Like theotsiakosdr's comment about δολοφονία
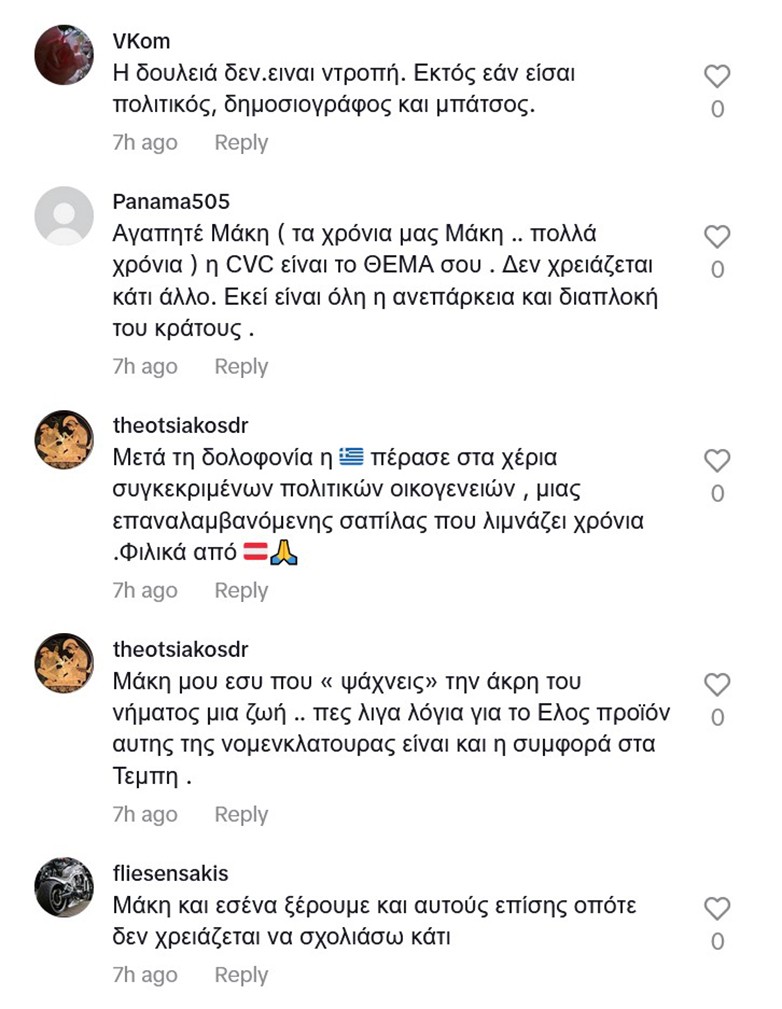The height and width of the screenshot is (1009, 782). tap(717, 461)
